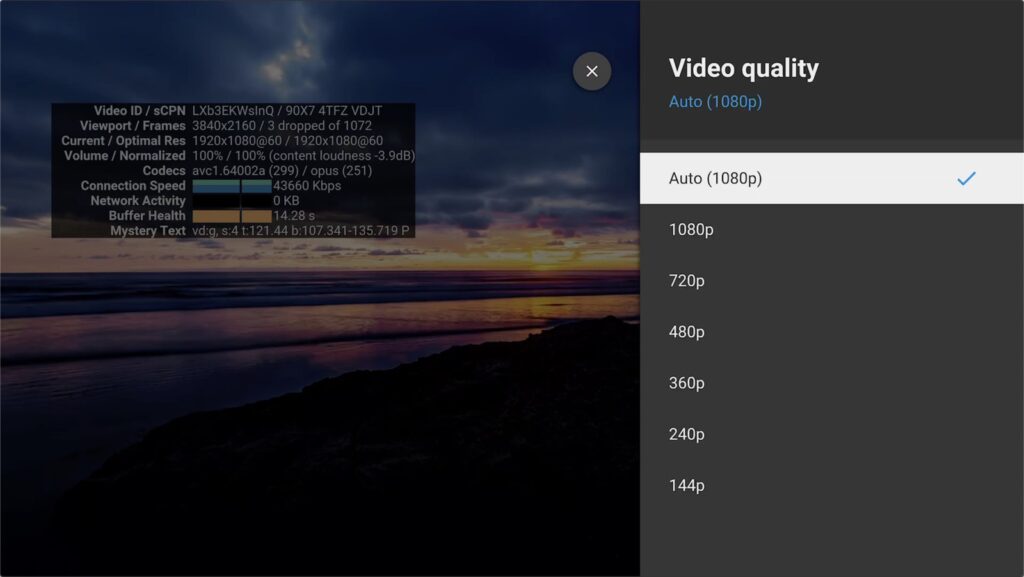Close the video quality panel with X
1024x577 pixels.
[592, 71]
